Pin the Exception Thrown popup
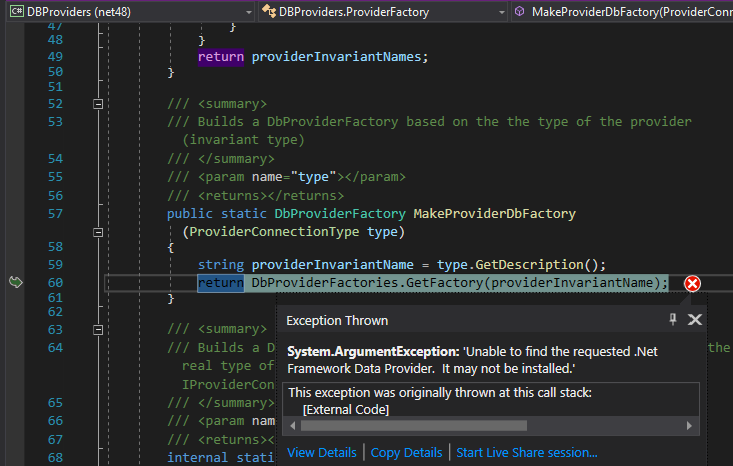 click(673, 319)
